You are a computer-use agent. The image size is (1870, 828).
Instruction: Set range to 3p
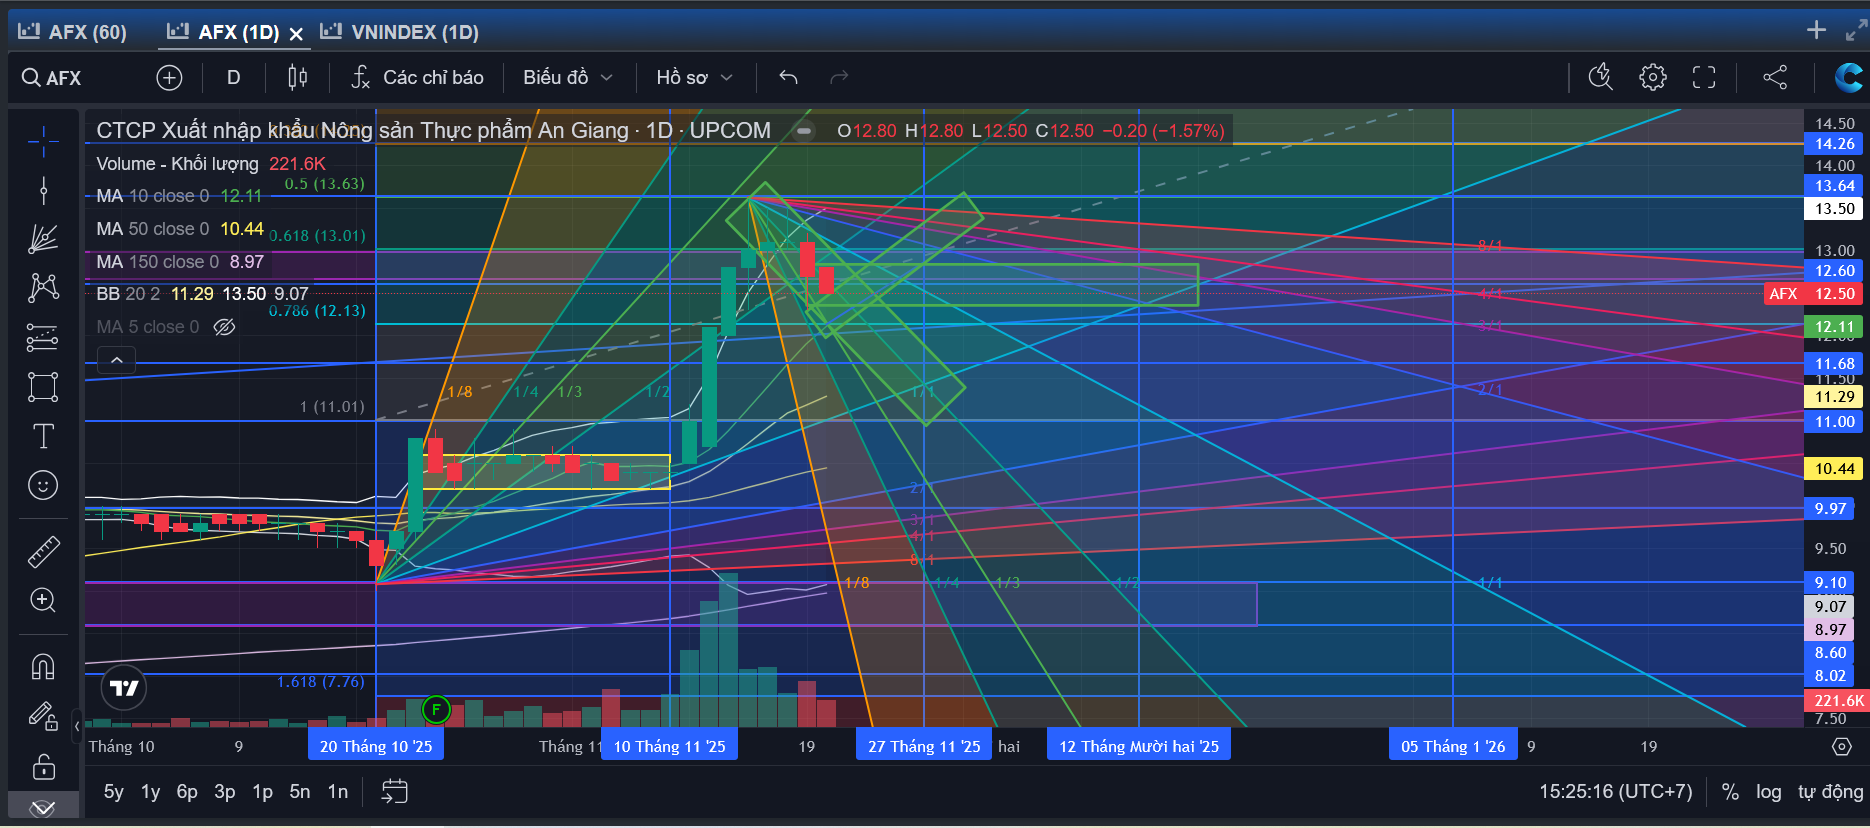click(225, 792)
